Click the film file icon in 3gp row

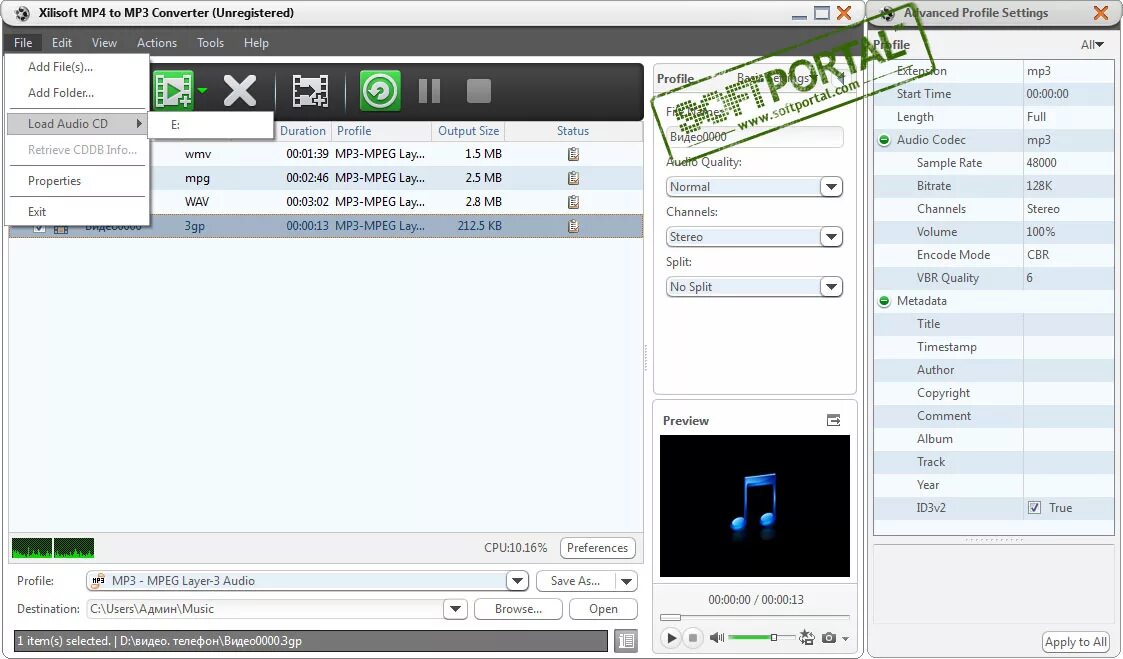(x=61, y=228)
